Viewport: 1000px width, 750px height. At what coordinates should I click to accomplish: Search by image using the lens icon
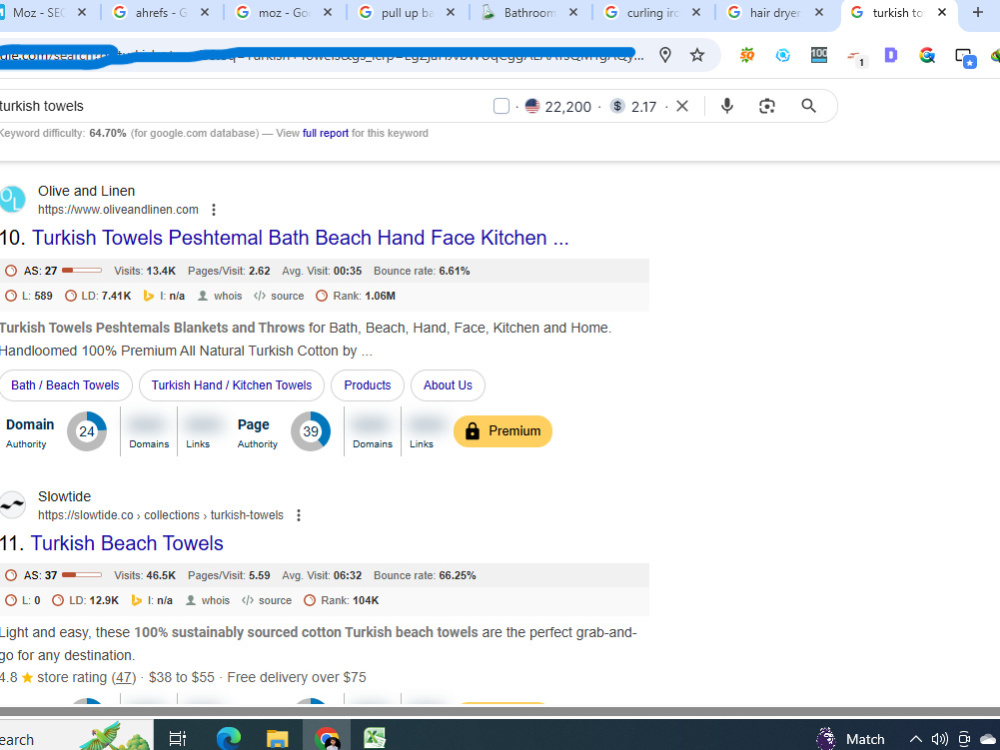click(x=767, y=106)
